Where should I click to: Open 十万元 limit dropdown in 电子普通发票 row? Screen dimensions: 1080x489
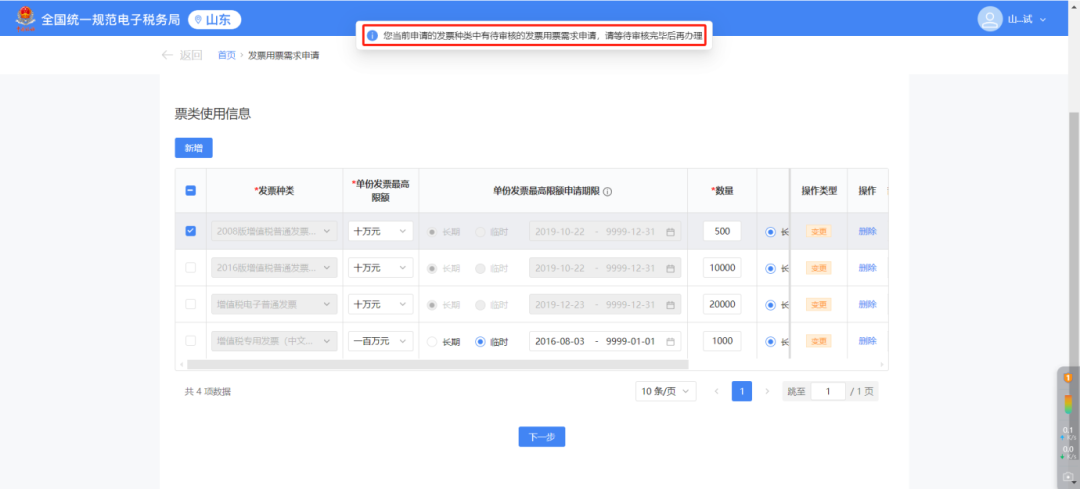click(381, 304)
